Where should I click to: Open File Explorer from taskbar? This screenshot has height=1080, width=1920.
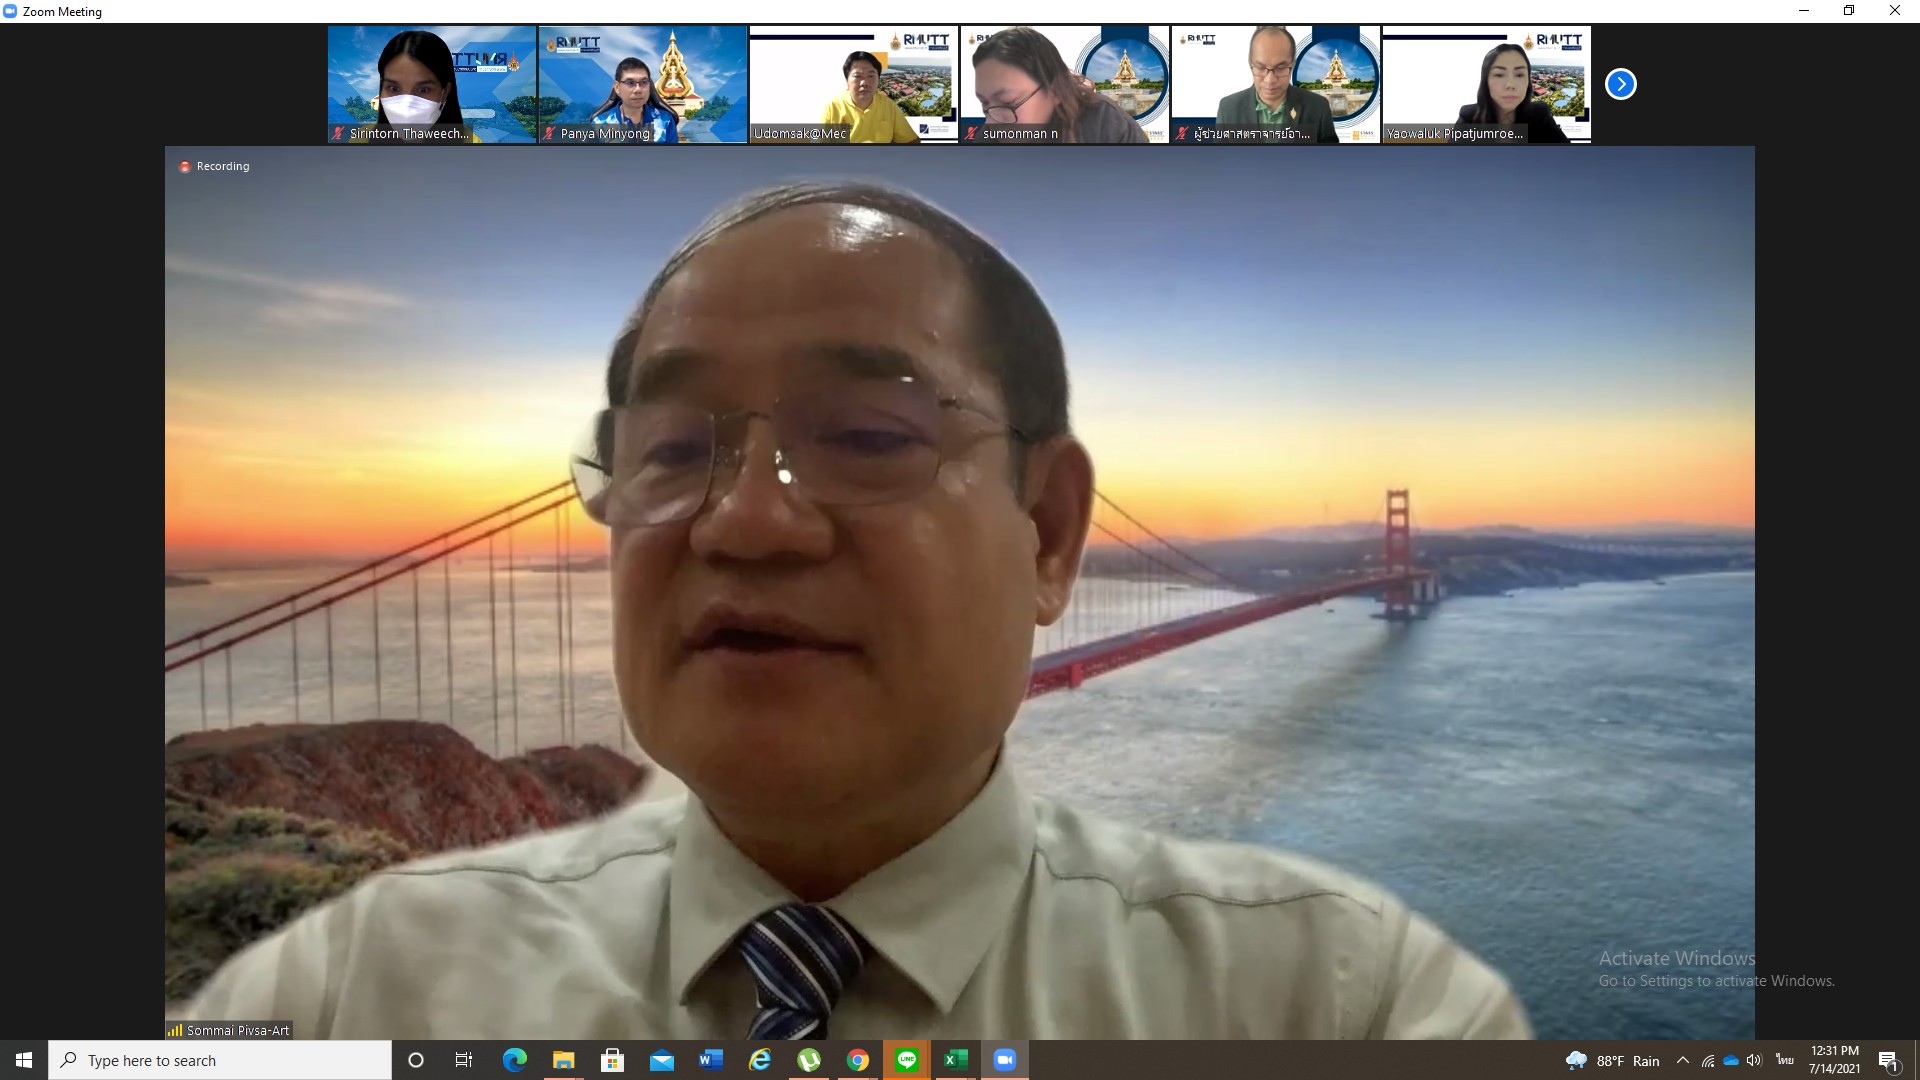563,1060
